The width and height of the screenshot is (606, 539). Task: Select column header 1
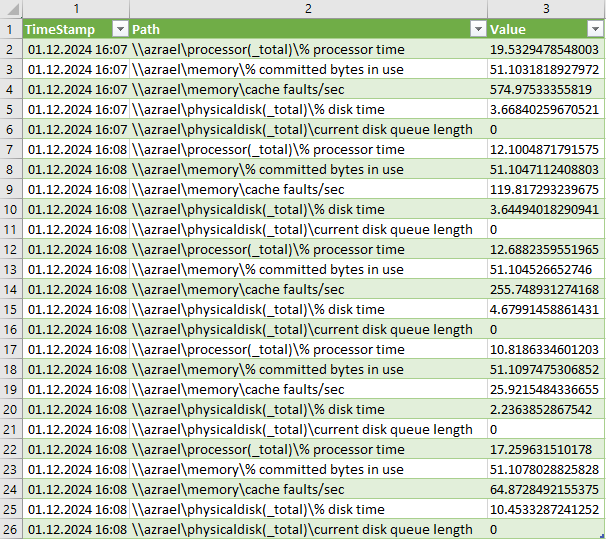(x=76, y=9)
